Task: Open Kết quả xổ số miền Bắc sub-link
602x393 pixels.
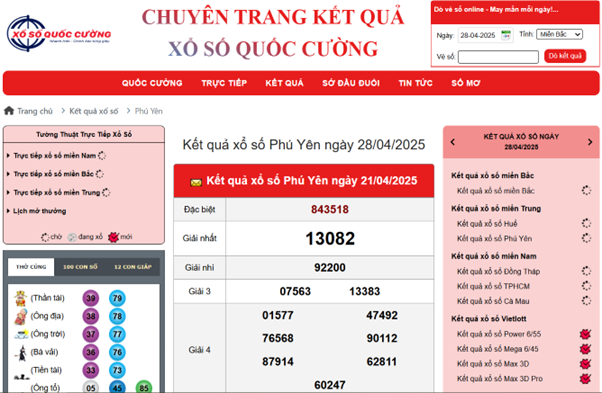Action: [496, 191]
